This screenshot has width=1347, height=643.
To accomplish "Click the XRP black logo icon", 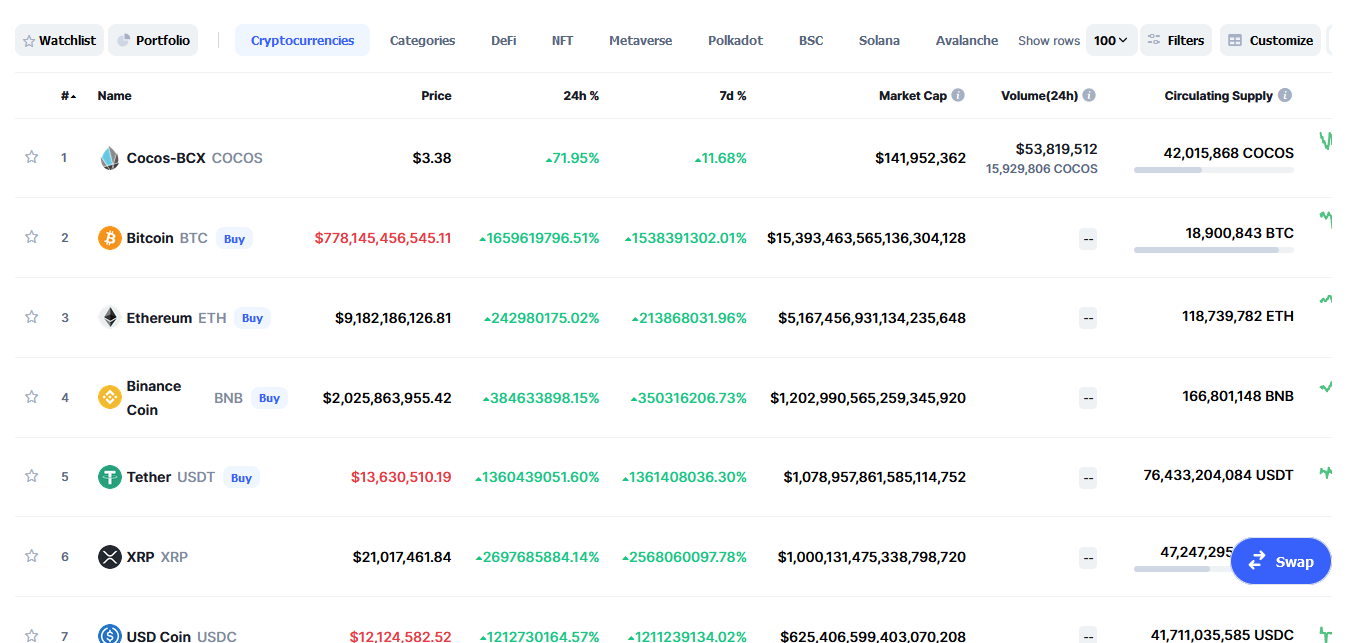I will click(x=110, y=557).
